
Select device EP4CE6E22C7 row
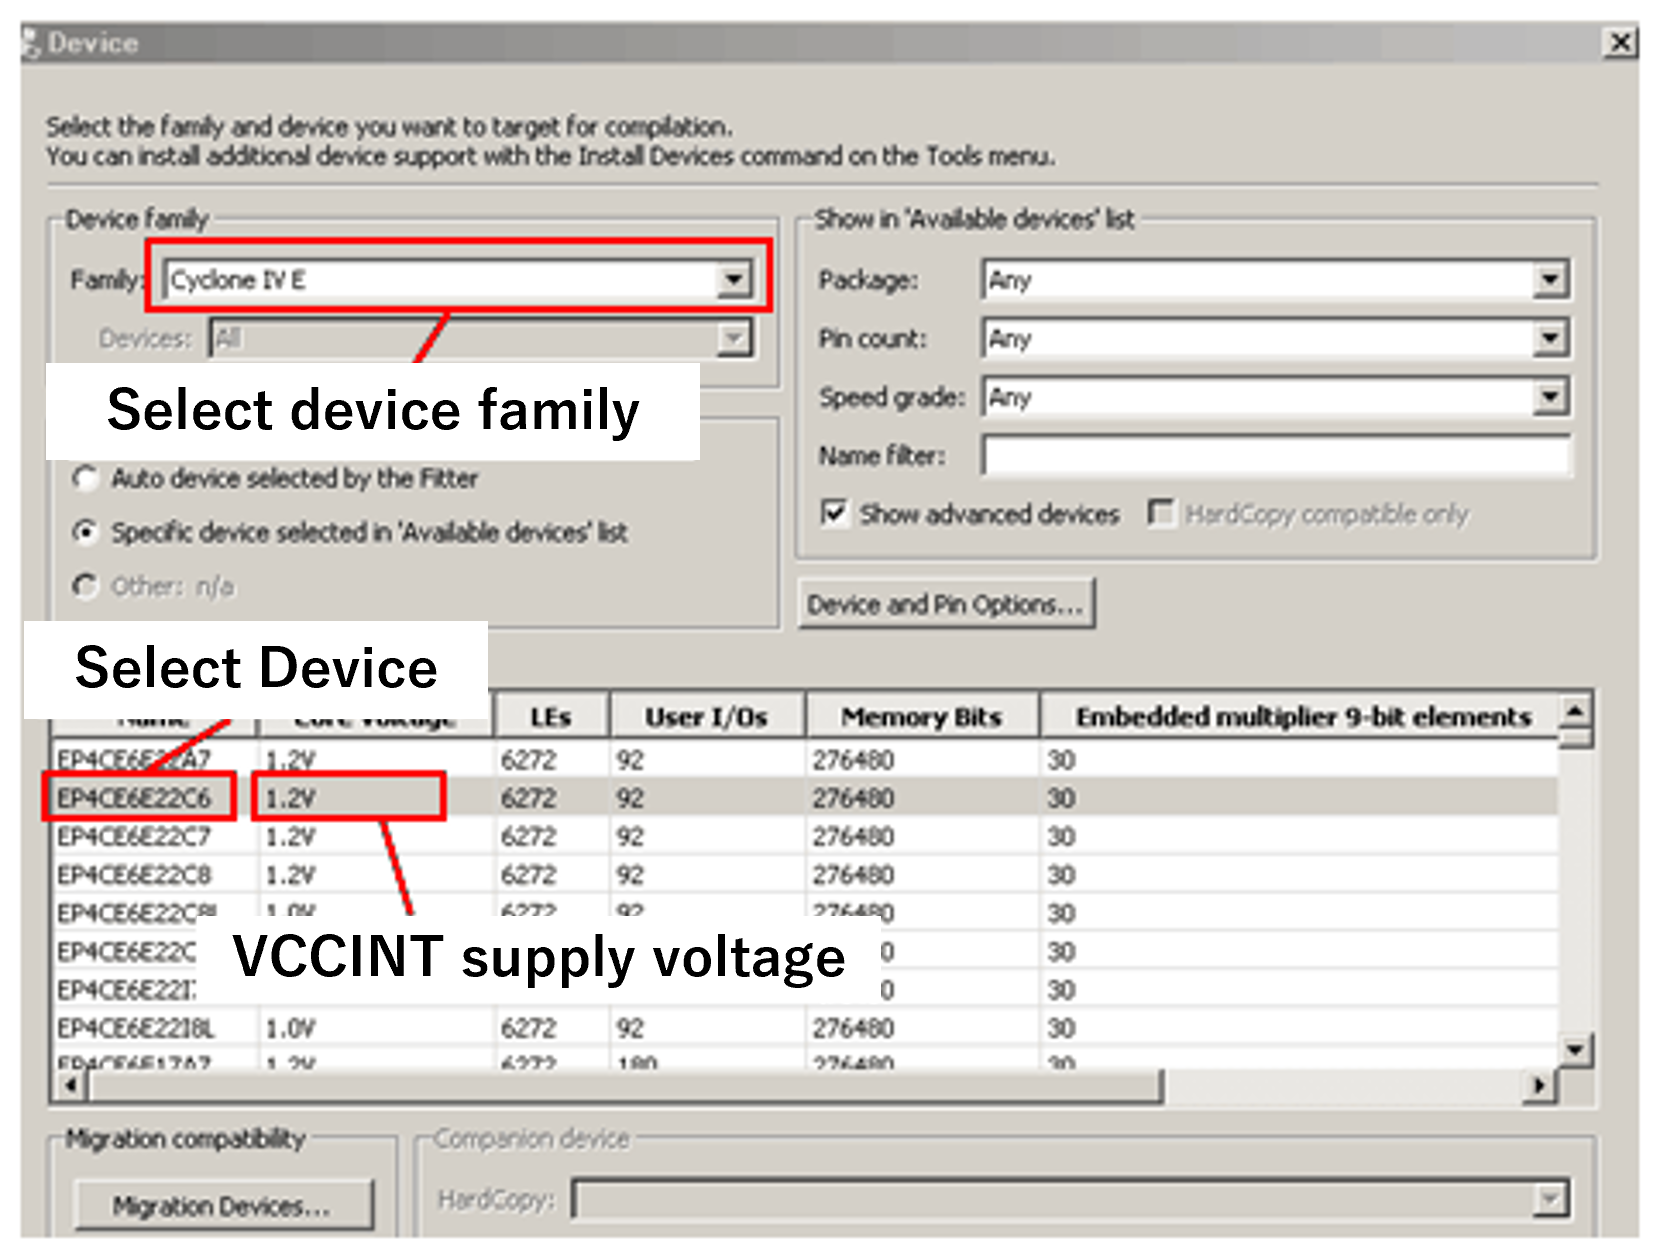tap(135, 837)
